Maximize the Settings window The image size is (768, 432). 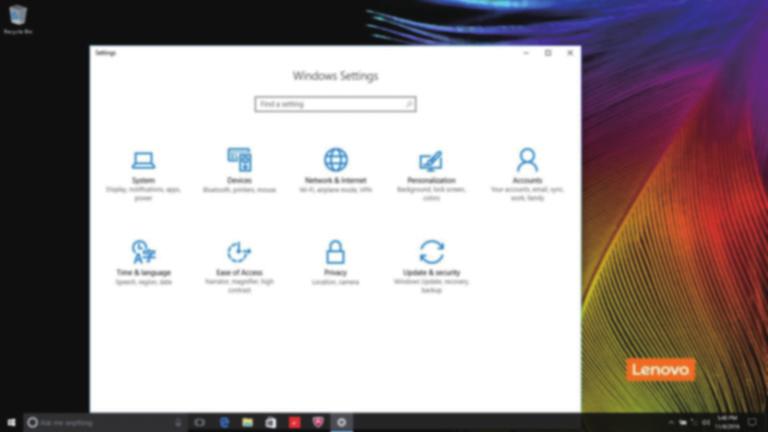tap(548, 52)
